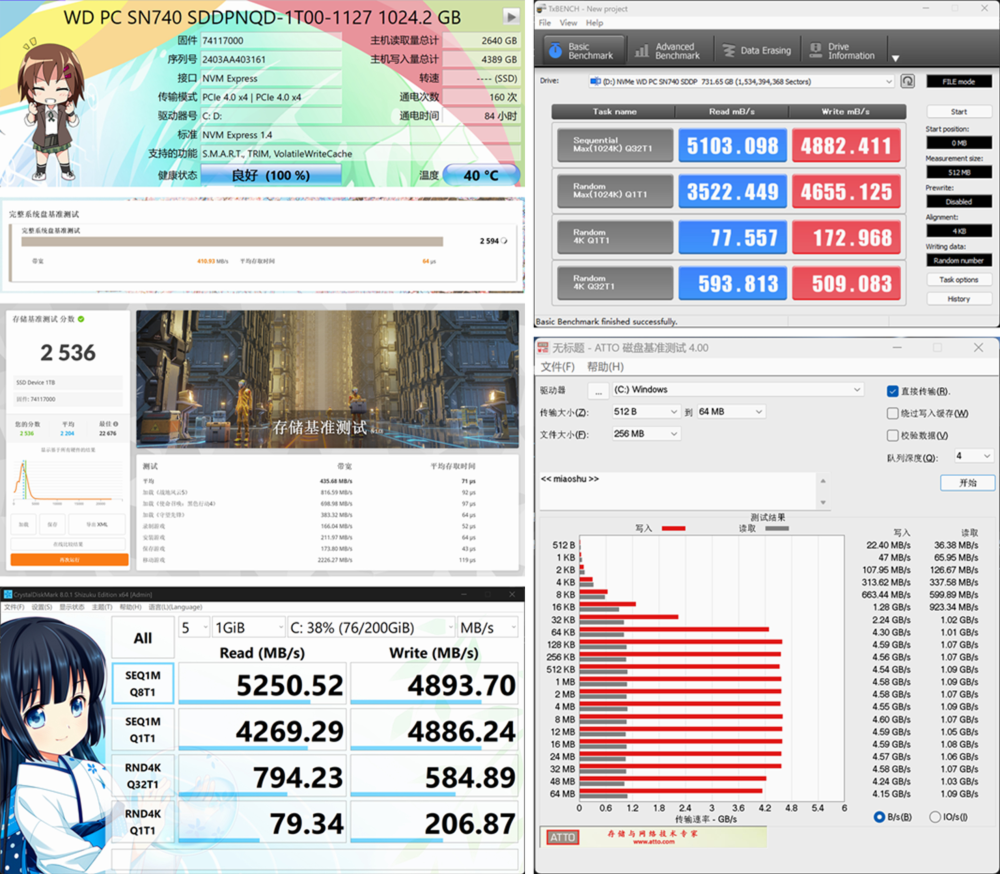Click the ATTO description scroll up arrow
Screen dimensions: 1000x874
pyautogui.click(x=823, y=480)
